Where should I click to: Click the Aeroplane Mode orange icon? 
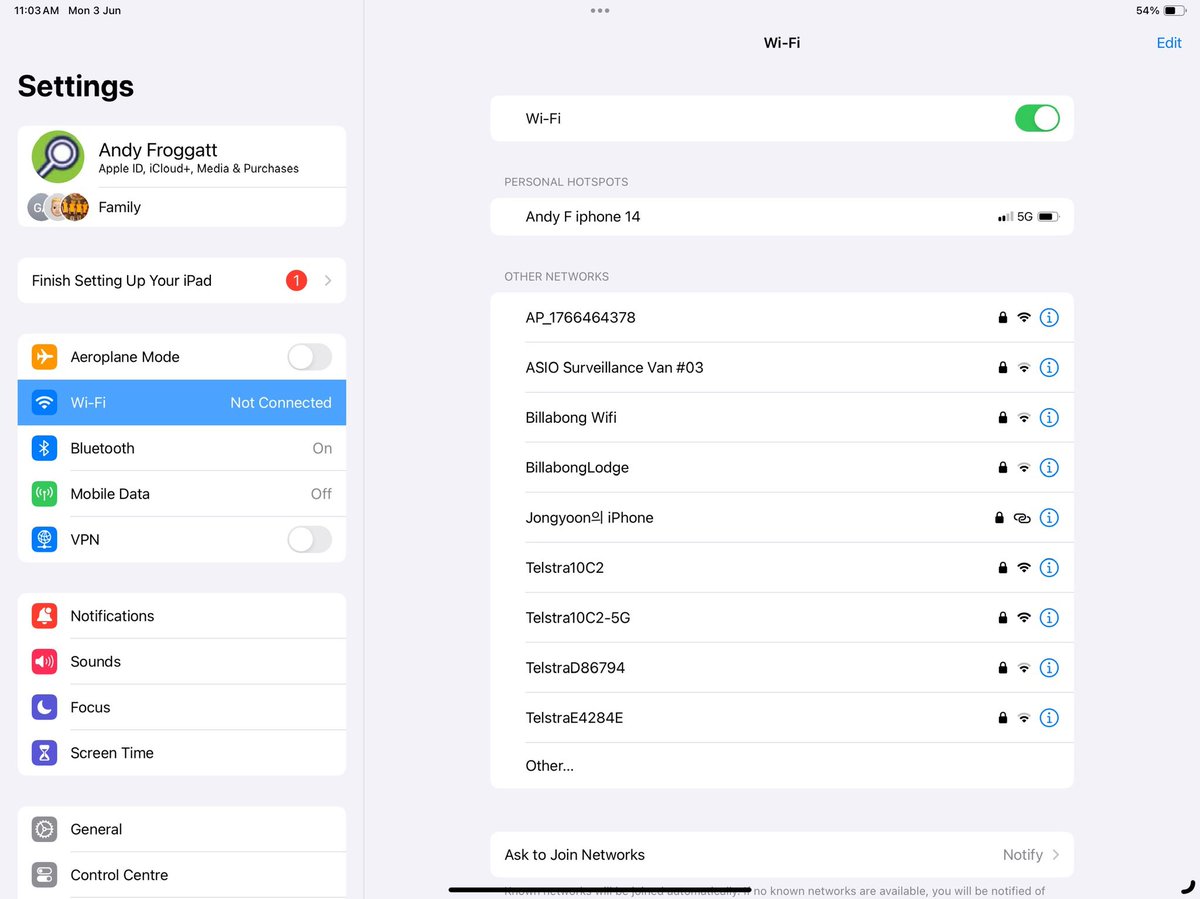tap(44, 357)
